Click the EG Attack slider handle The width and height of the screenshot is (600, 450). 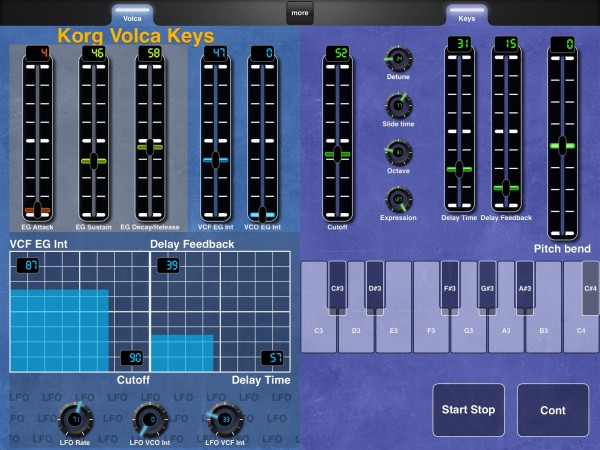point(38,209)
